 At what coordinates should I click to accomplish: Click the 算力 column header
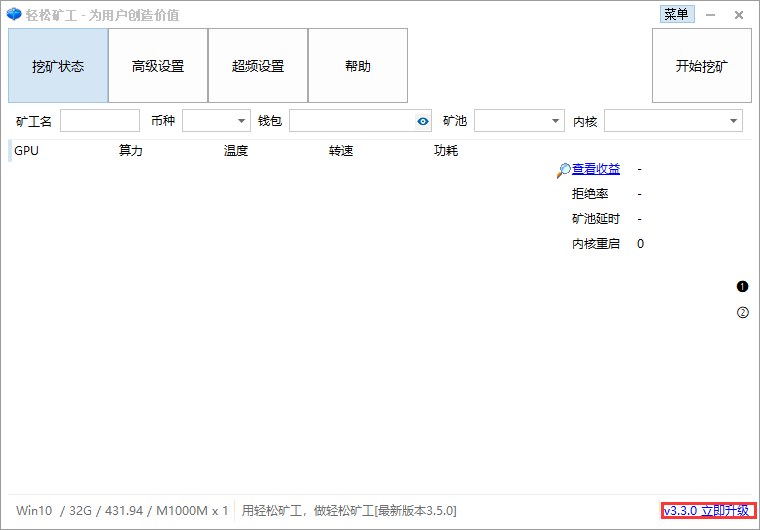click(x=131, y=151)
